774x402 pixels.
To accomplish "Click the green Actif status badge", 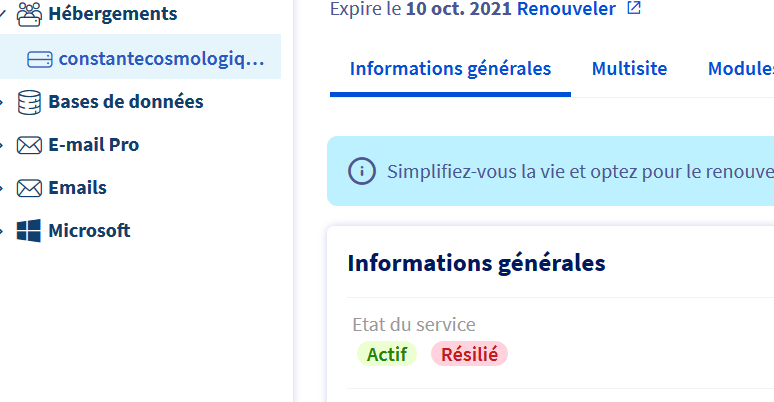I will [x=386, y=354].
